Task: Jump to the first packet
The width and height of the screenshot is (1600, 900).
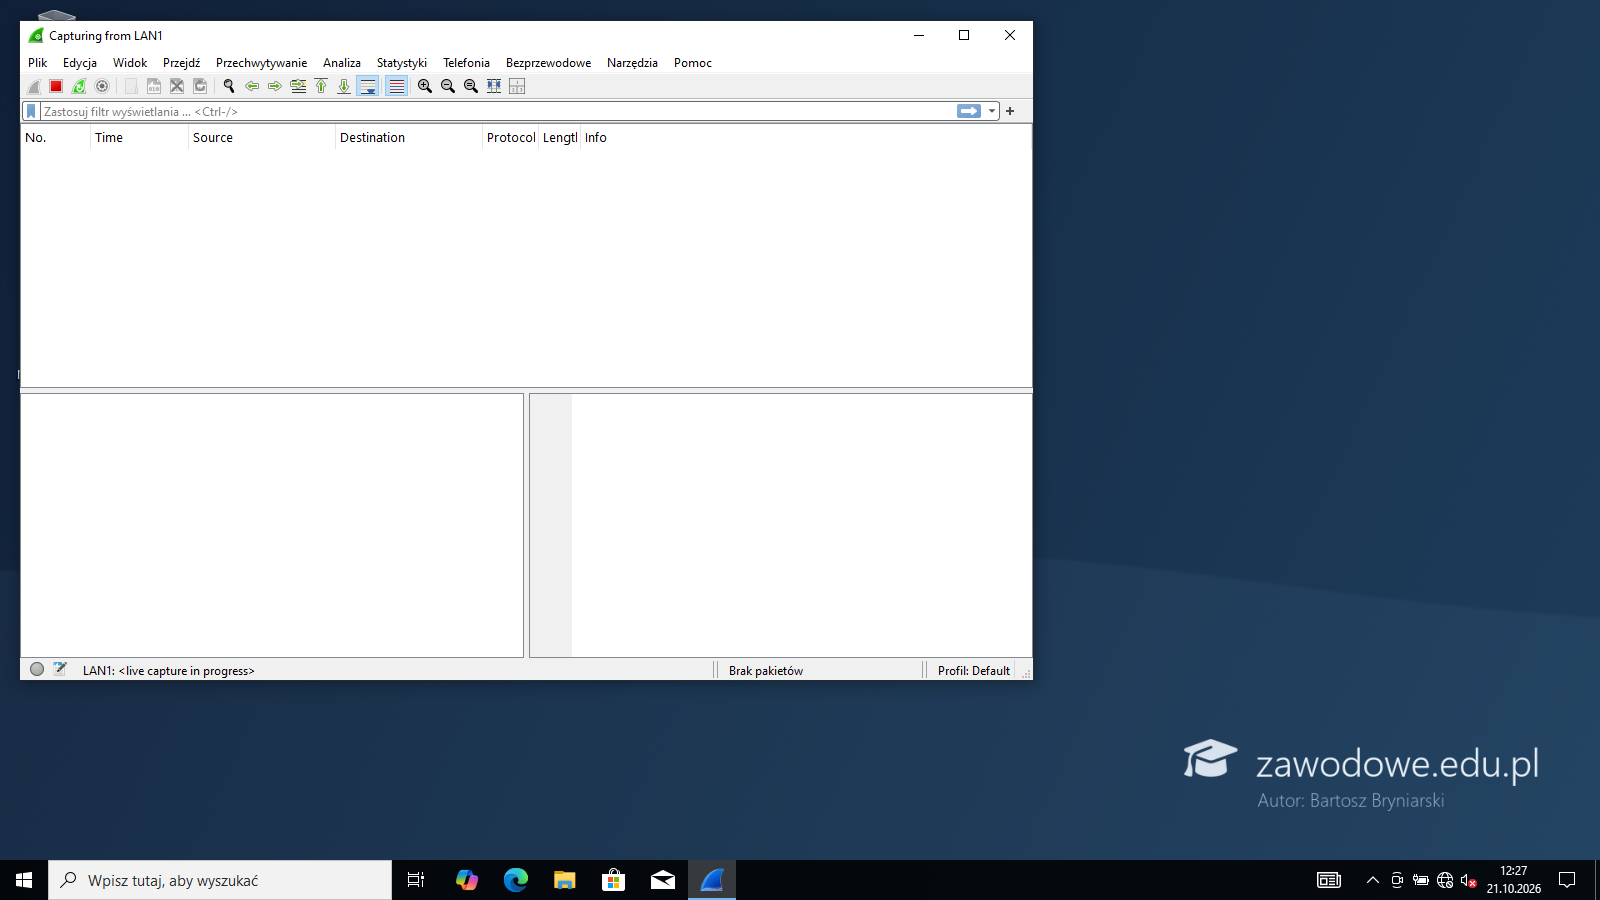Action: point(321,86)
